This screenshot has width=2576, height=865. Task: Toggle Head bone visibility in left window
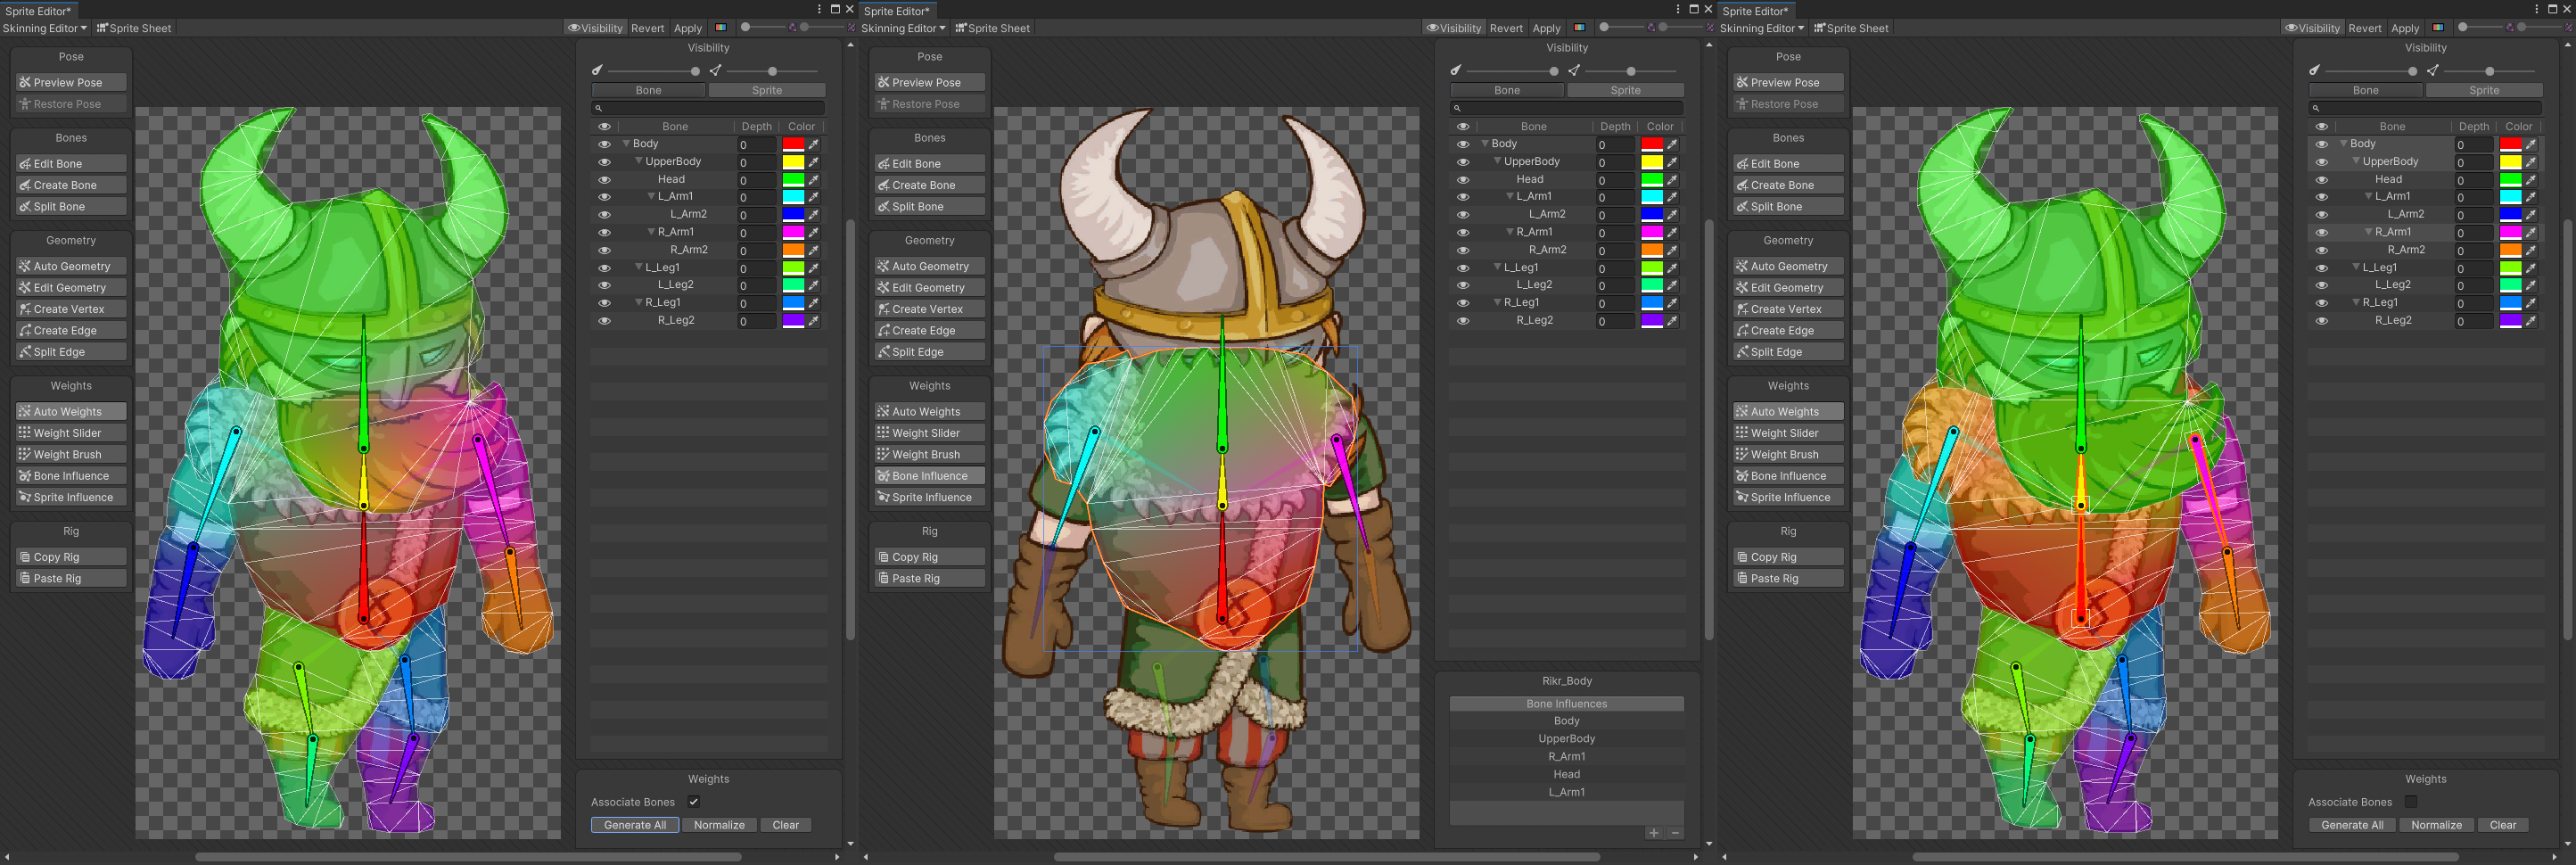pyautogui.click(x=604, y=180)
